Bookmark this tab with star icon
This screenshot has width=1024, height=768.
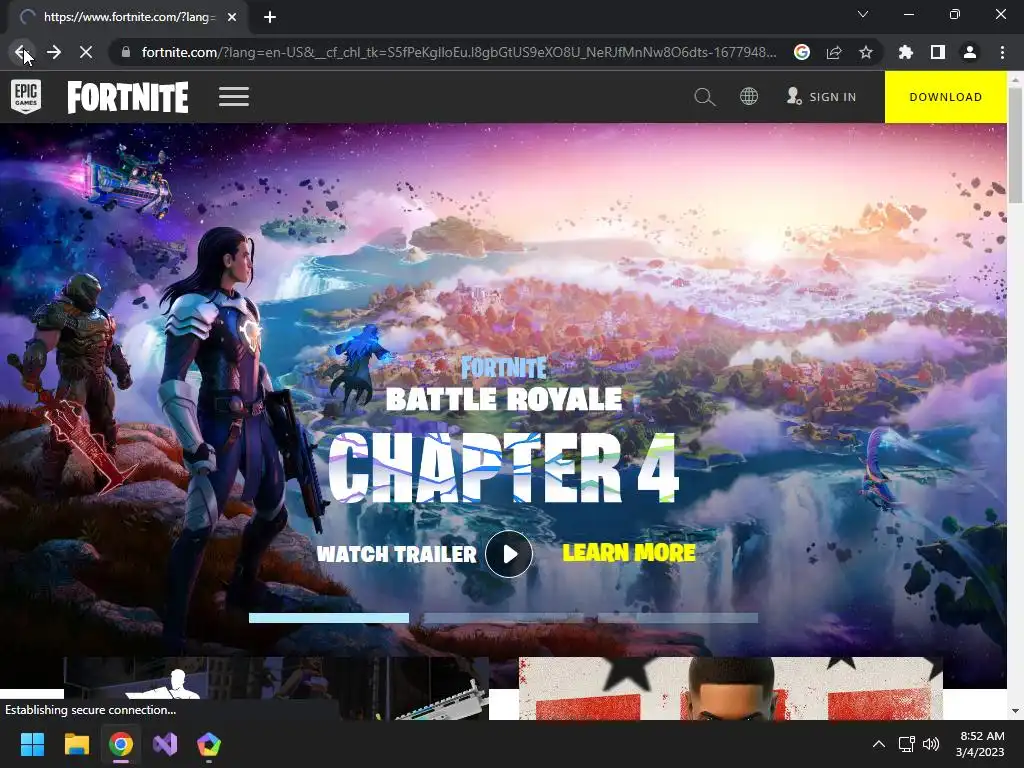(866, 52)
